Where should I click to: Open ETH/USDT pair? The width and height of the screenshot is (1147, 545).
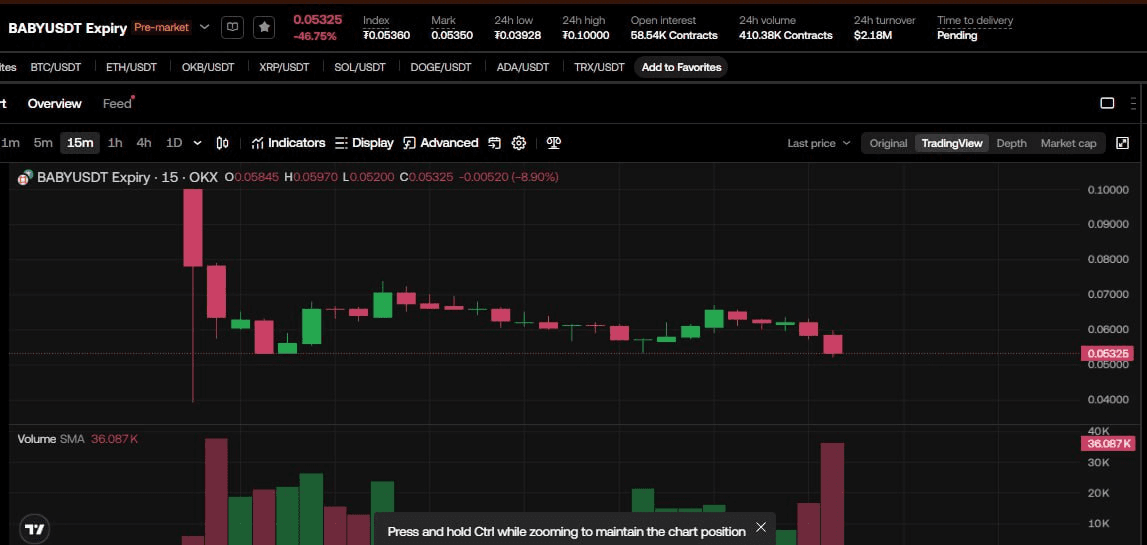(x=132, y=67)
